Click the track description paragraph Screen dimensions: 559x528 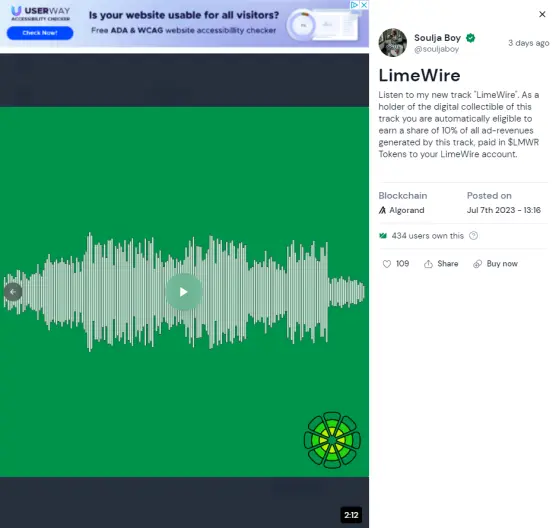[x=459, y=124]
